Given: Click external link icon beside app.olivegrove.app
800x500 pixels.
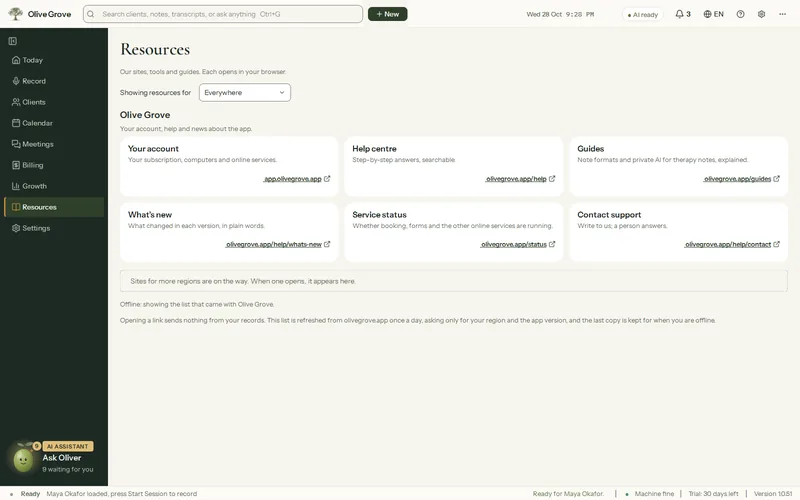Looking at the screenshot, I should click(327, 179).
